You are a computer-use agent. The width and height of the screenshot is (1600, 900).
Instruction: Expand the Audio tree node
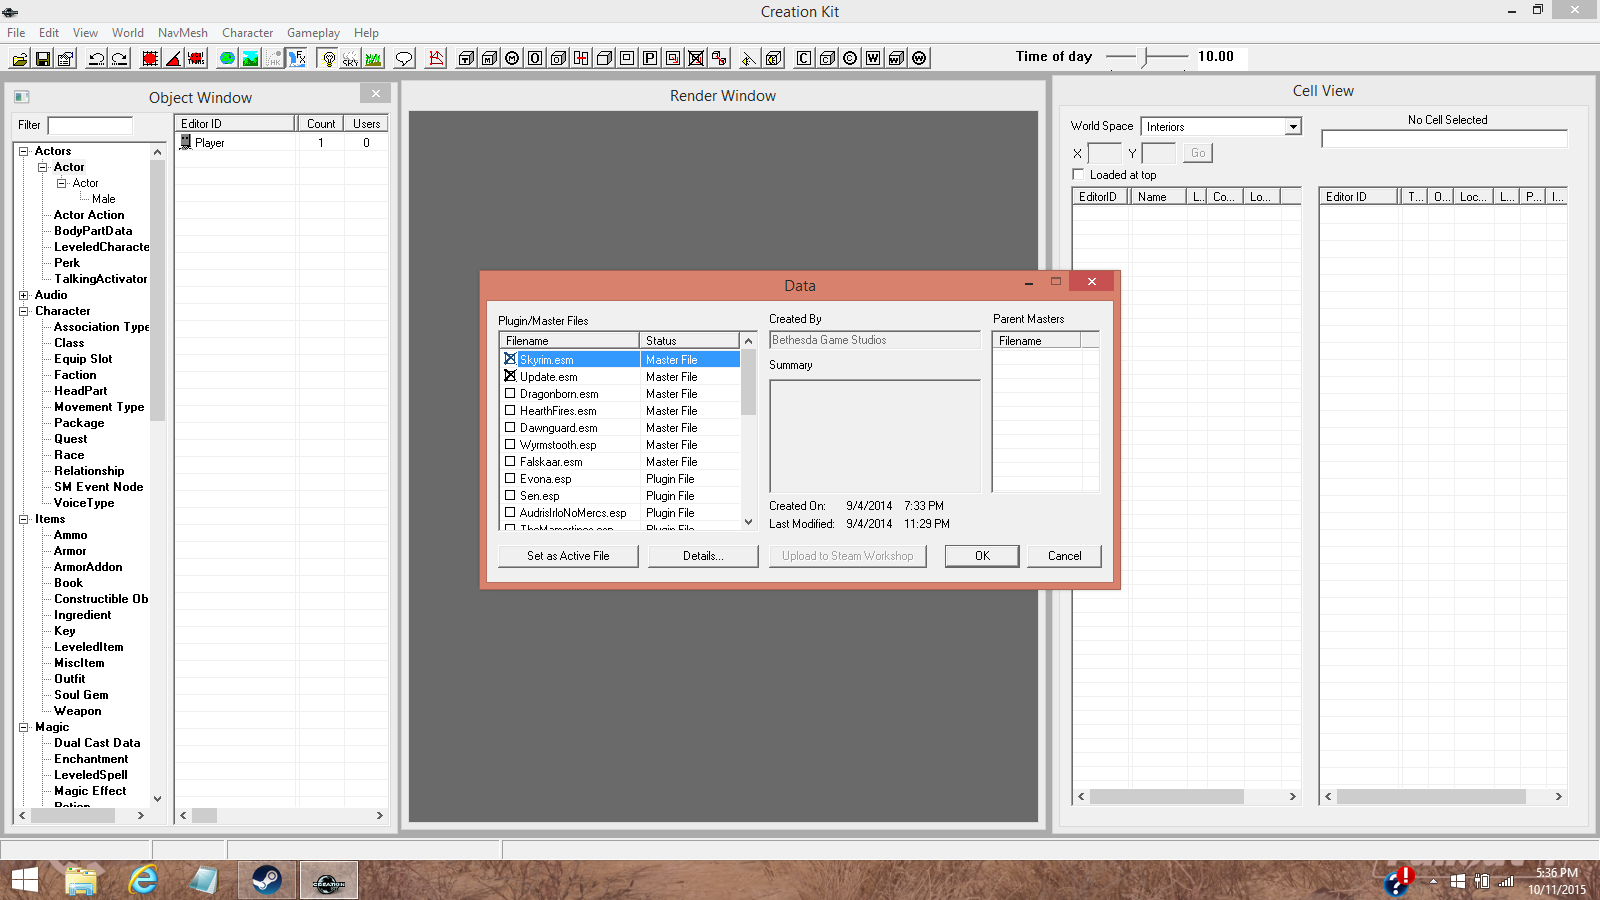pyautogui.click(x=23, y=295)
